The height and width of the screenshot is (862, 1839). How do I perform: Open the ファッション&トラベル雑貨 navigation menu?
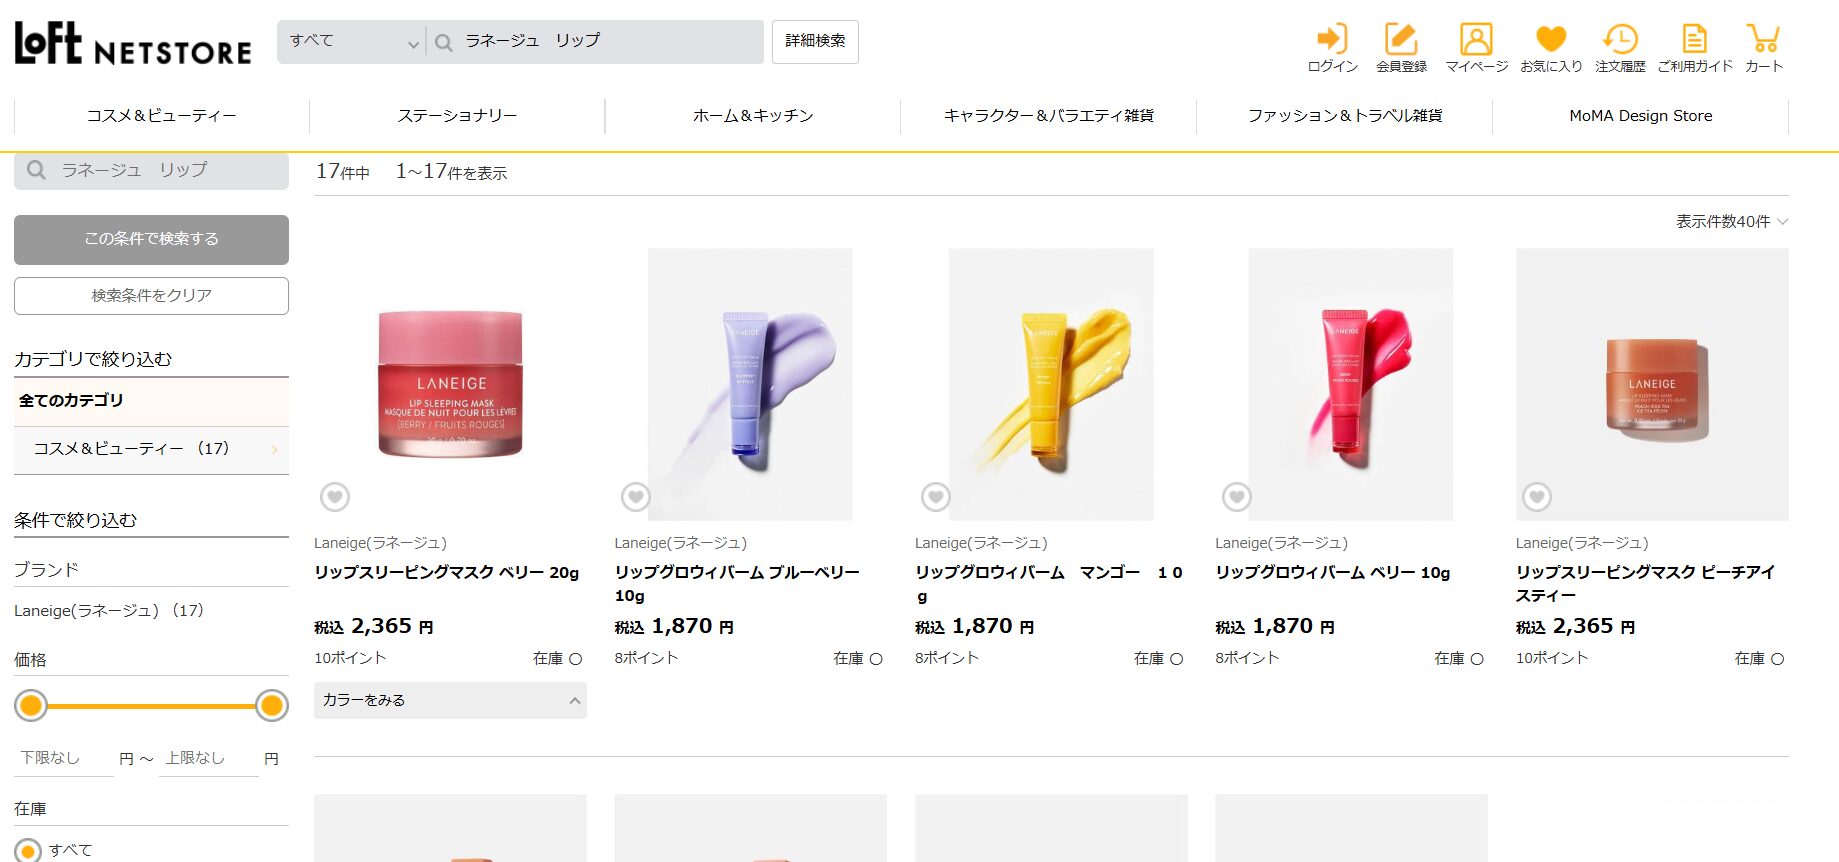pos(1345,116)
